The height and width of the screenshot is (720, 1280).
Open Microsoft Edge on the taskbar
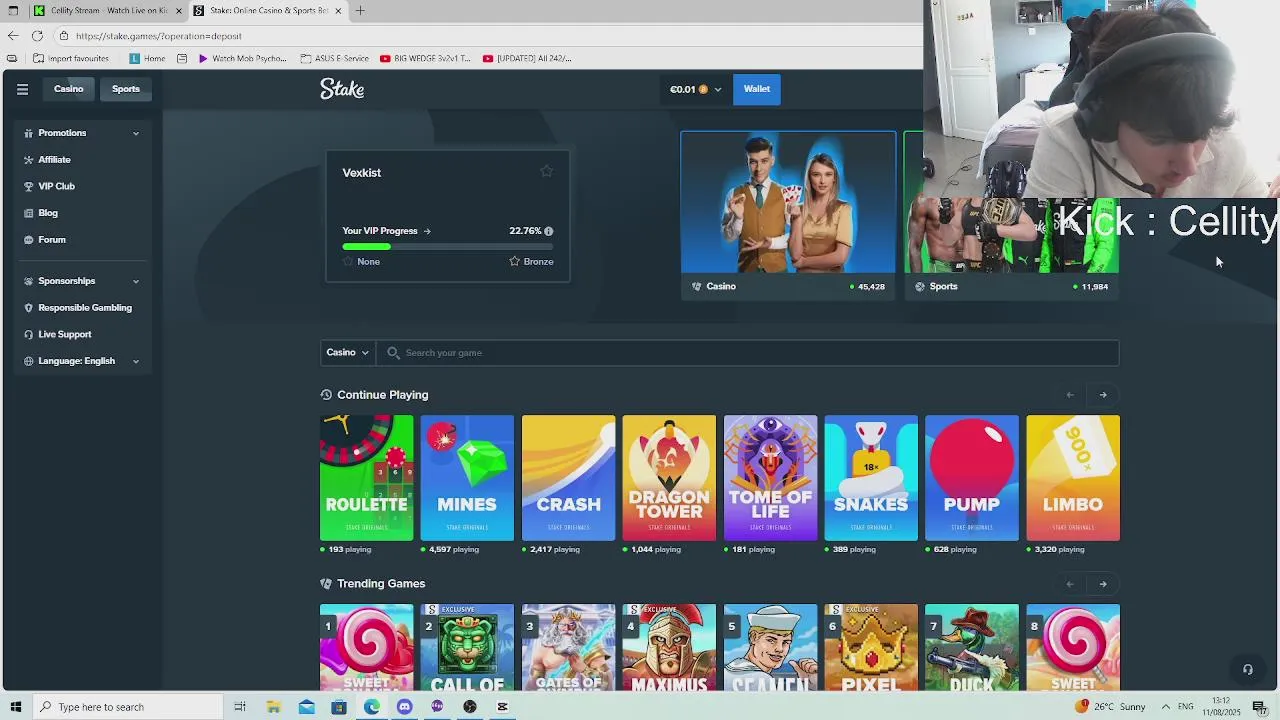(x=371, y=707)
